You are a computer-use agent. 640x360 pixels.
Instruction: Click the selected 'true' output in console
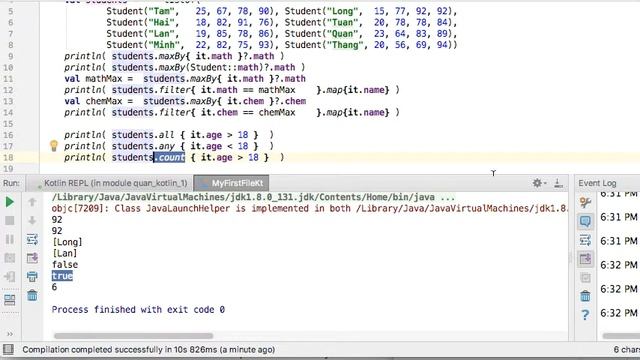pyautogui.click(x=62, y=276)
